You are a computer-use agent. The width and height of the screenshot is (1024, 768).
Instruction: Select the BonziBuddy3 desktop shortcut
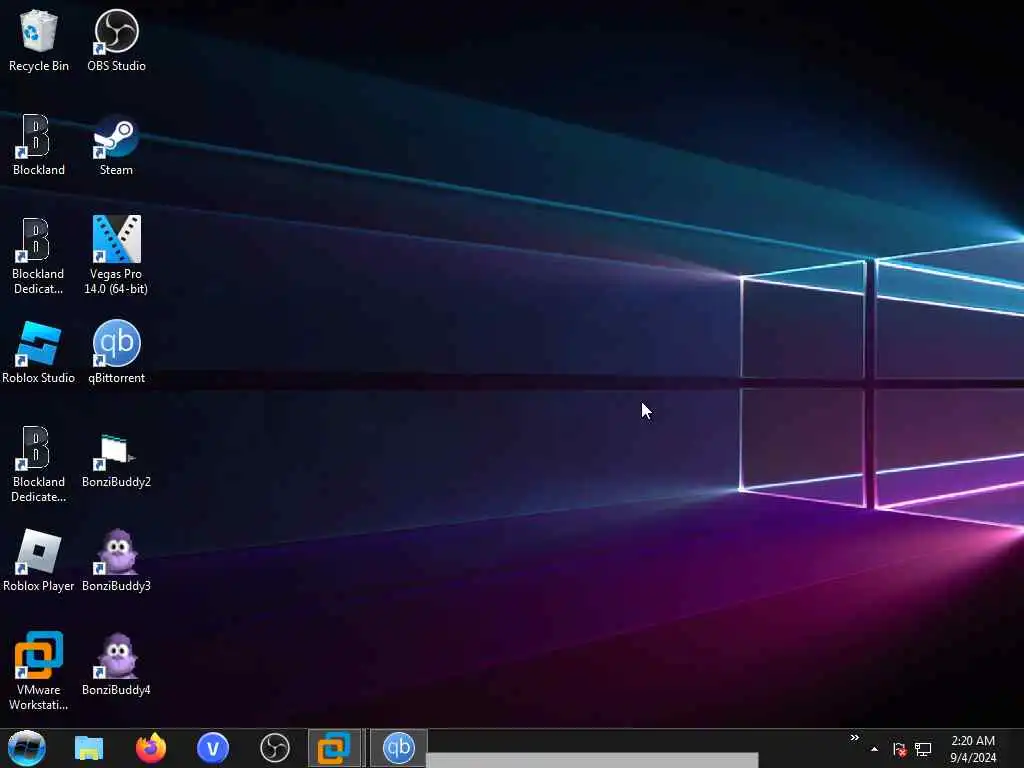pyautogui.click(x=116, y=561)
